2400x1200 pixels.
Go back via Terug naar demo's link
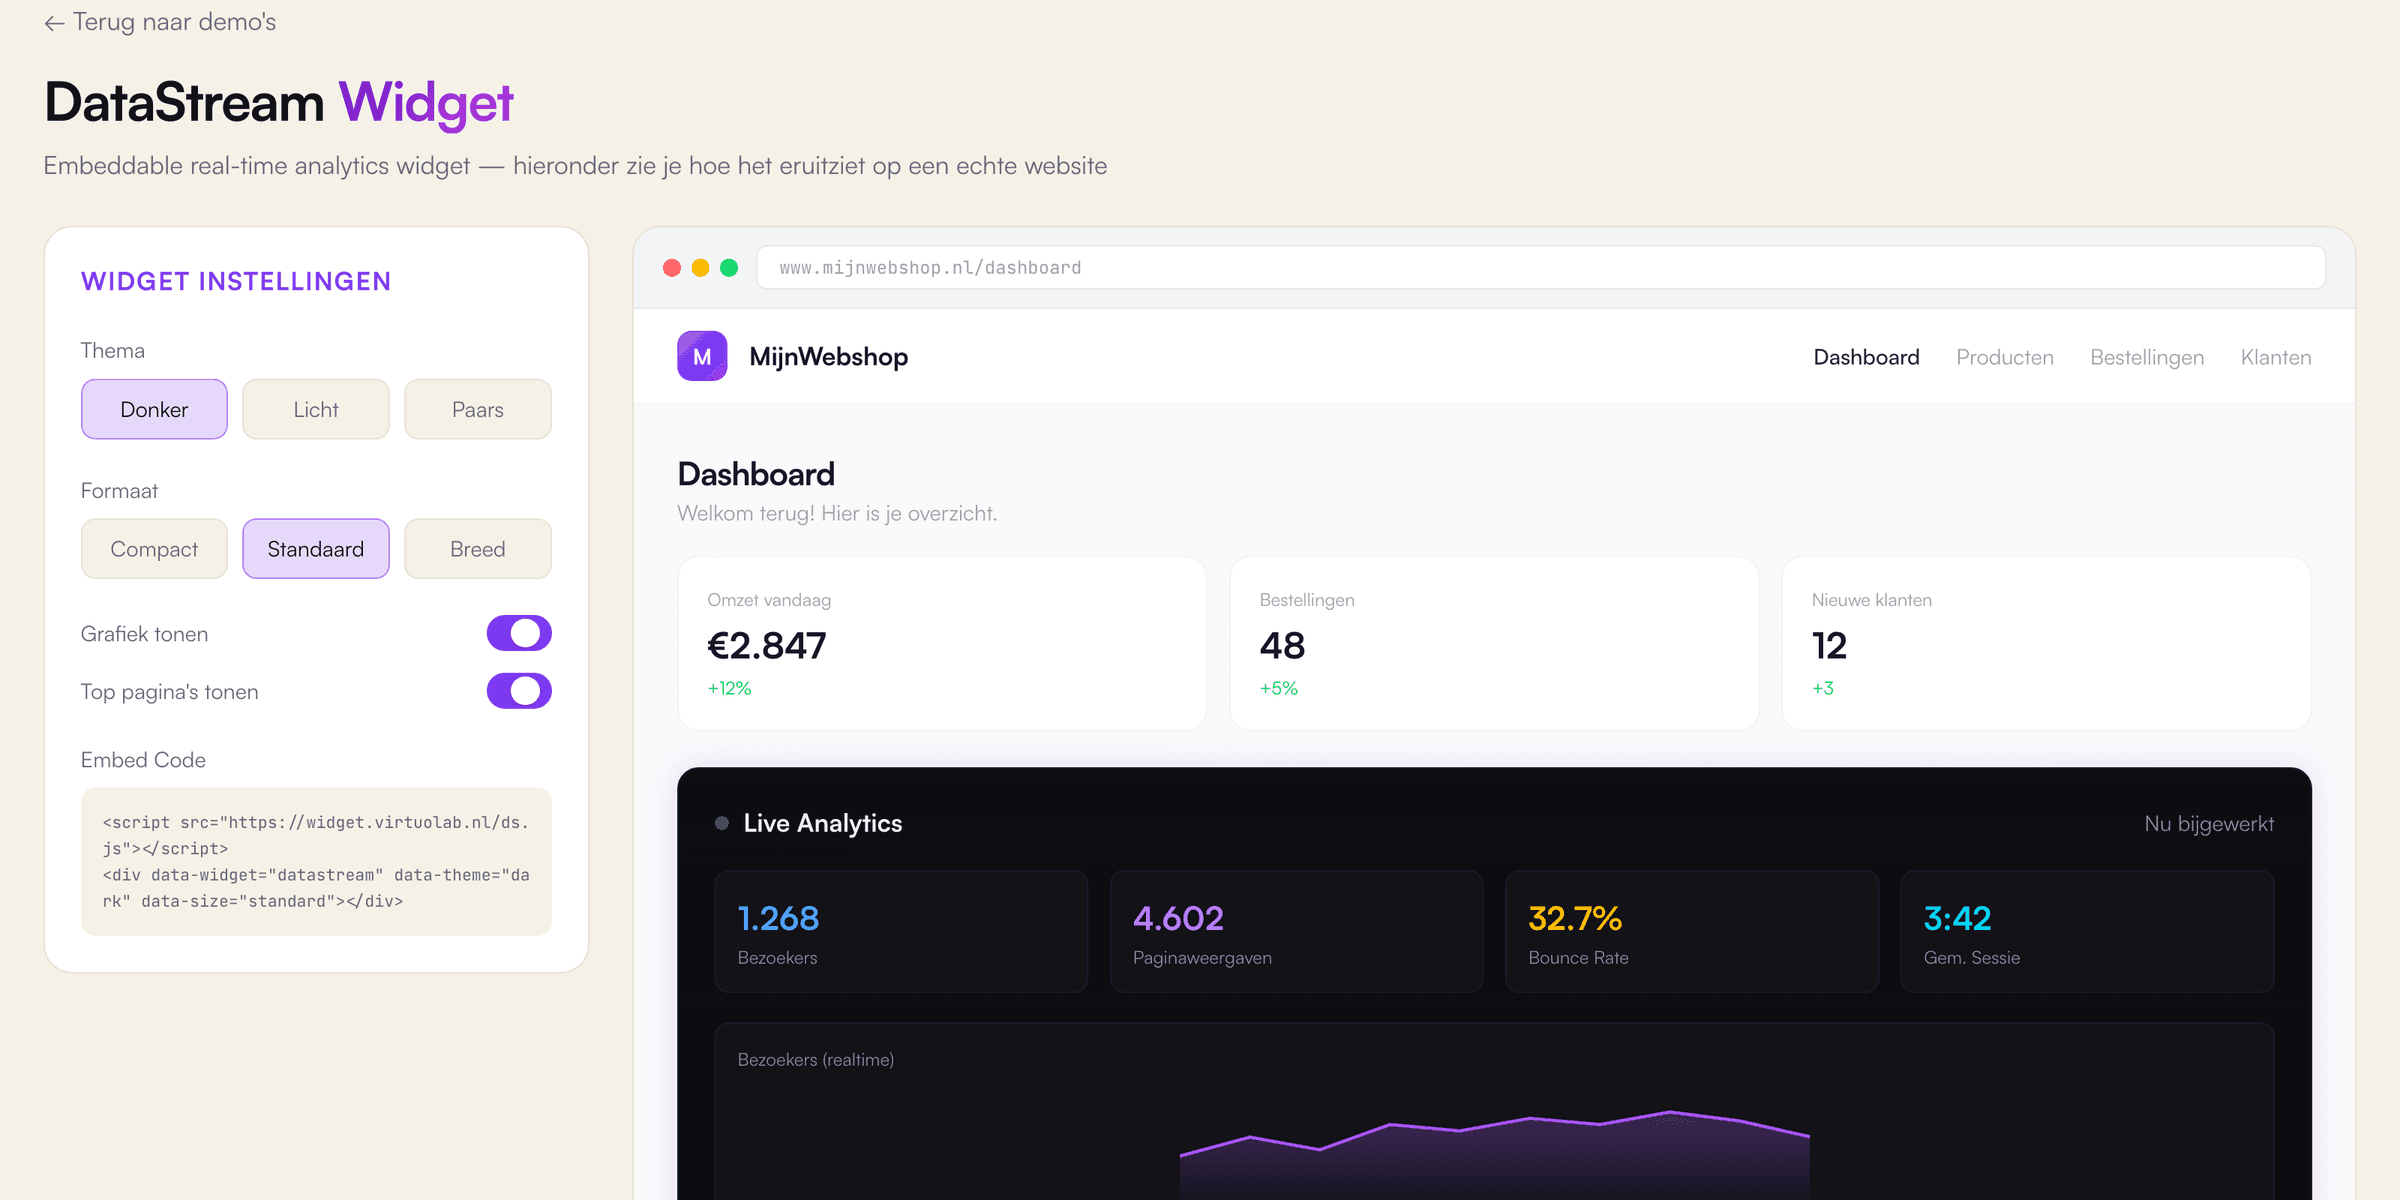160,22
